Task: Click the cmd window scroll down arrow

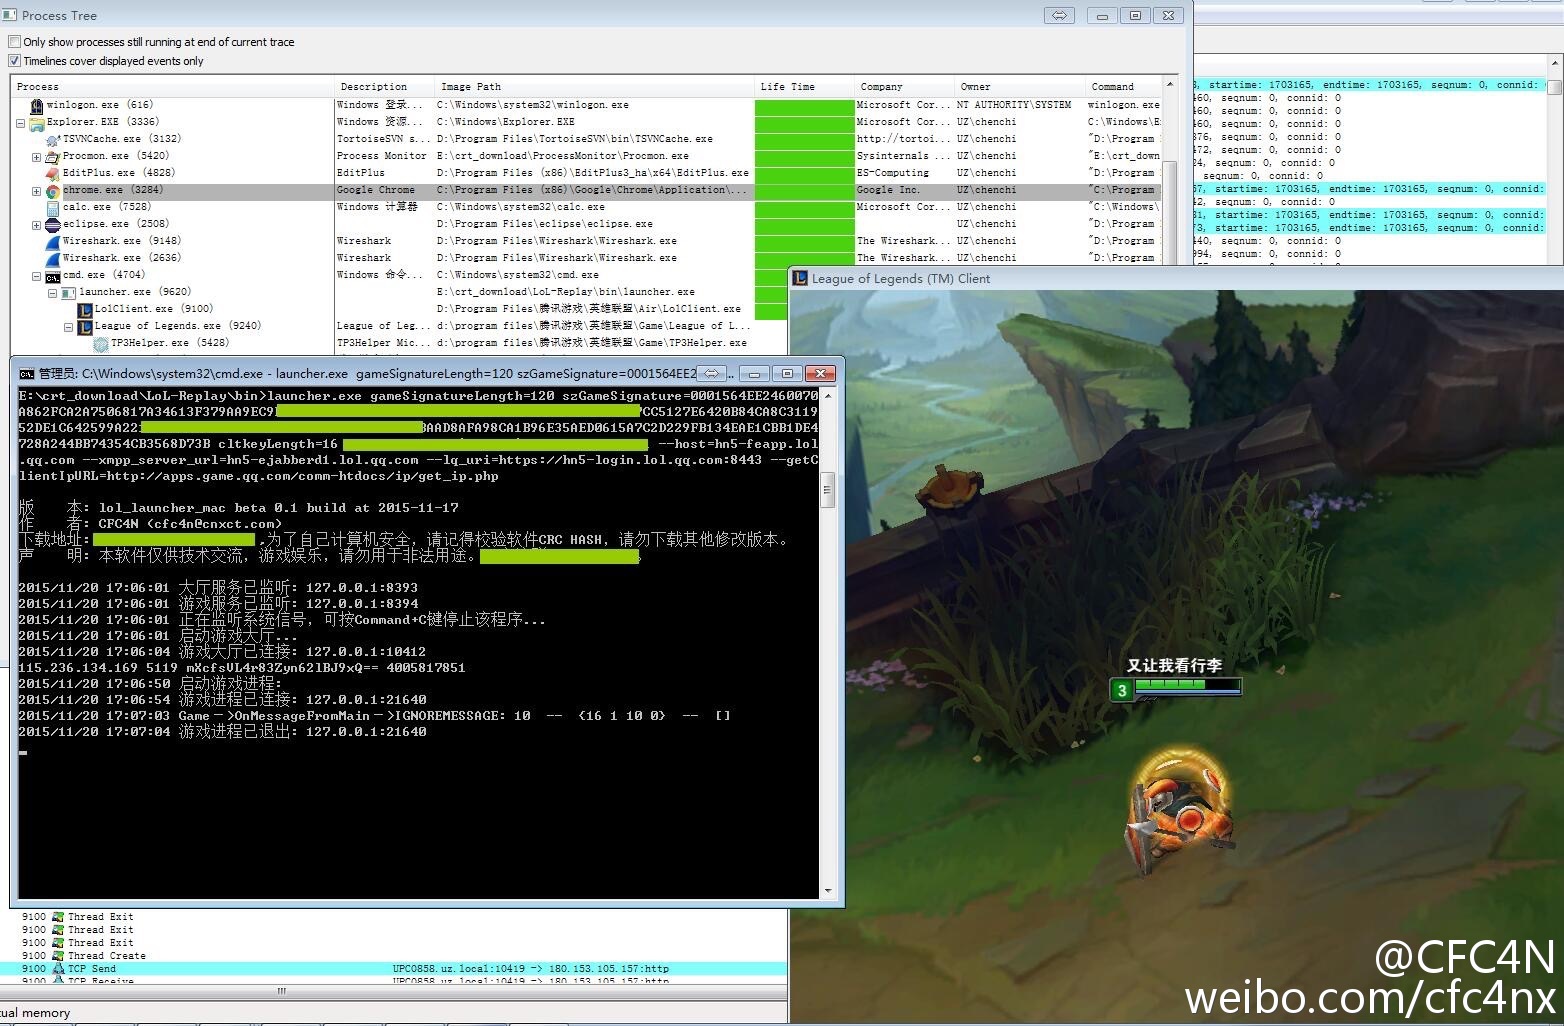Action: click(828, 891)
